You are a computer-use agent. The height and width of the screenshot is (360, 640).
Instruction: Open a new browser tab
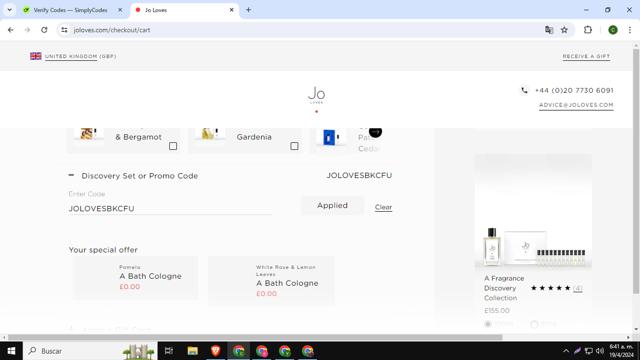248,10
